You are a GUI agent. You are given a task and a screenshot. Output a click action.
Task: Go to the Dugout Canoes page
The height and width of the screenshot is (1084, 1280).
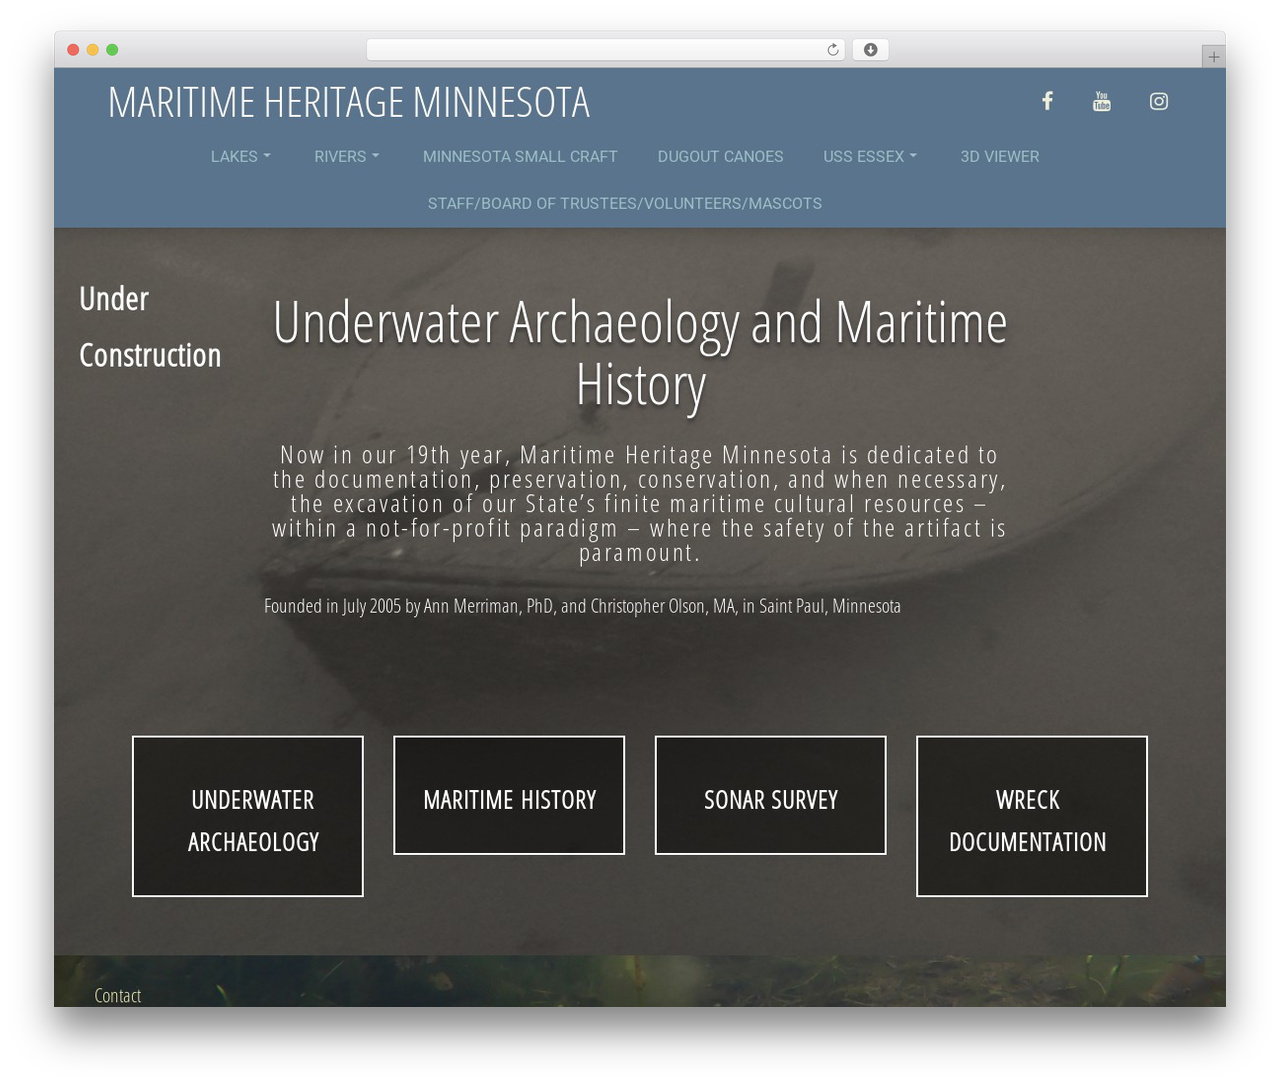click(720, 156)
